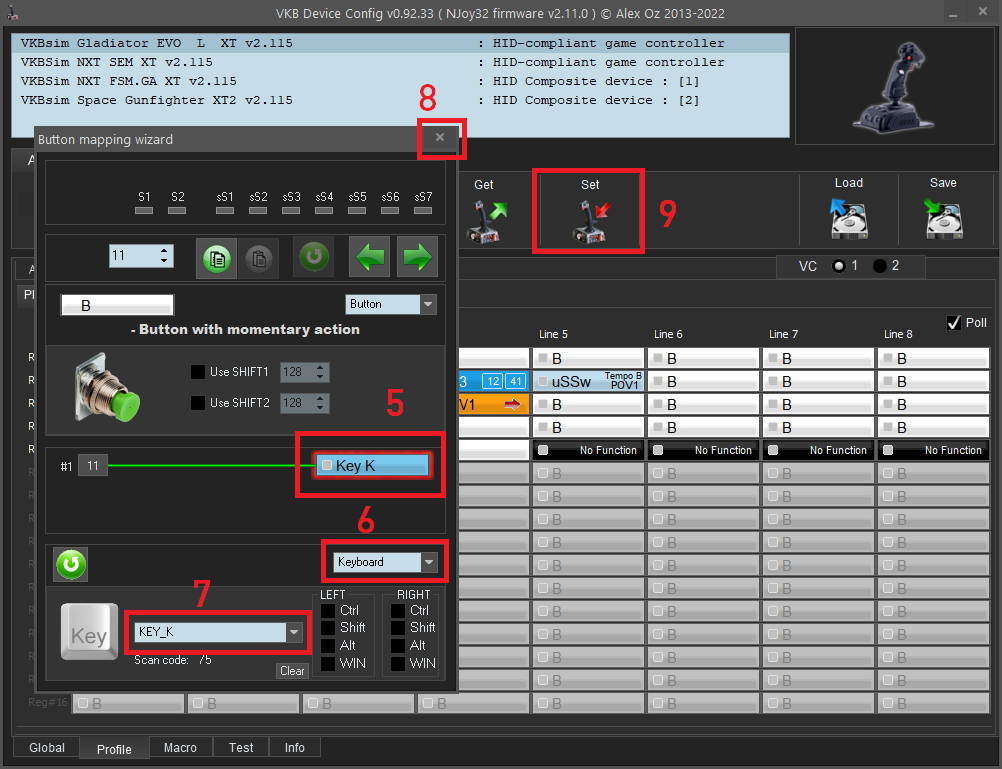This screenshot has height=769, width=1002.
Task: Click the grey paste button in wizard
Action: tap(259, 258)
